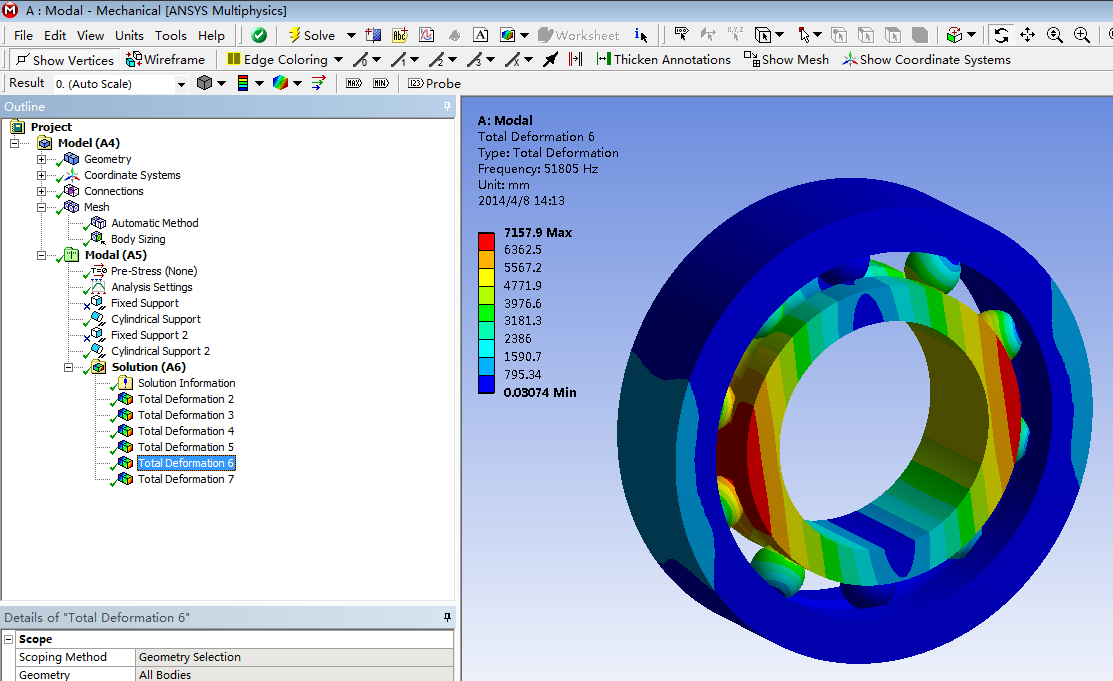Toggle Show Vertices on

[x=65, y=60]
